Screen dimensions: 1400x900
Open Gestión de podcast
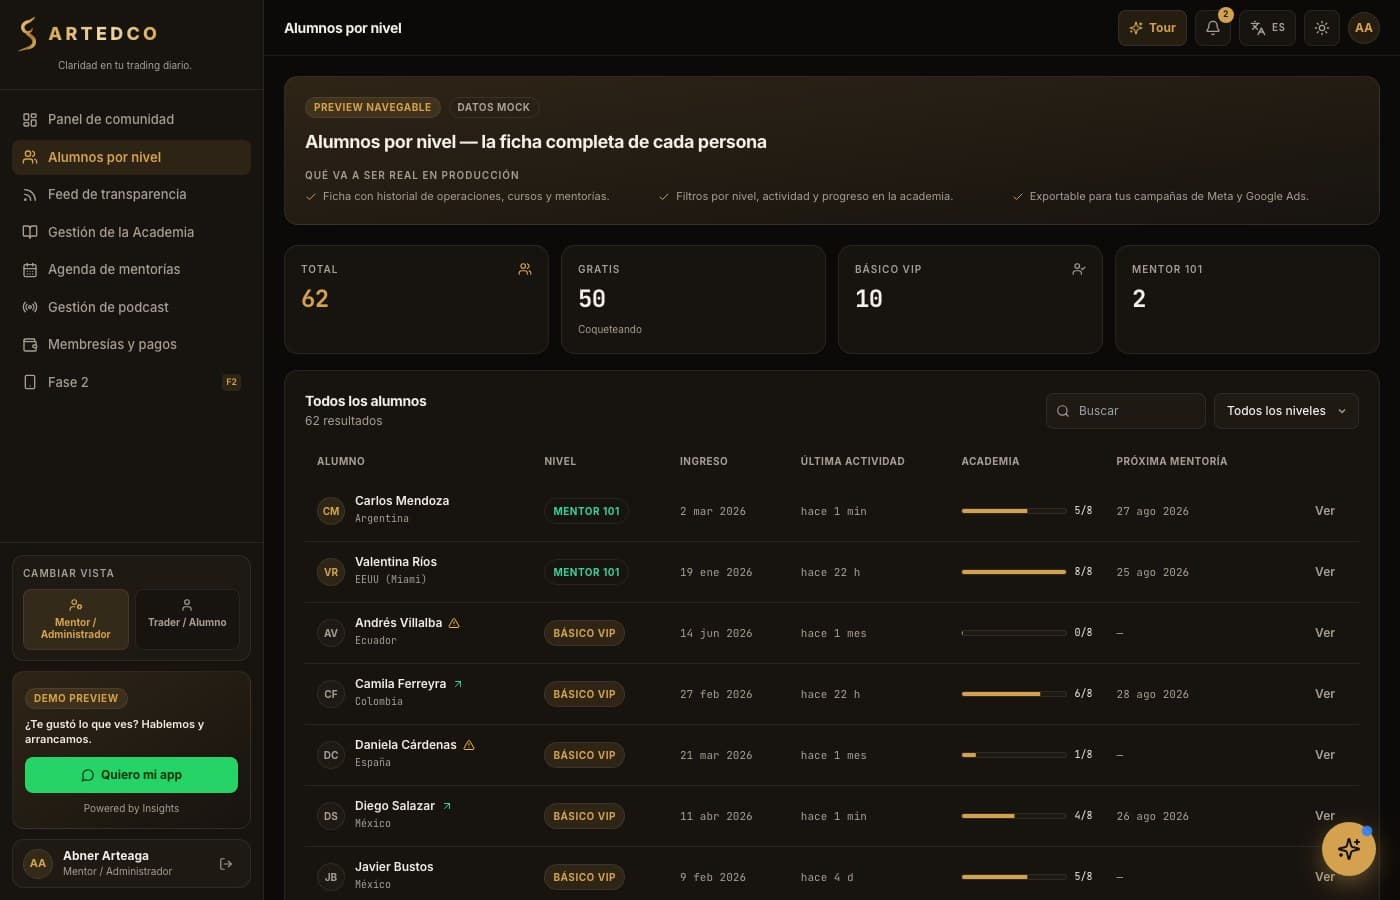pos(131,307)
